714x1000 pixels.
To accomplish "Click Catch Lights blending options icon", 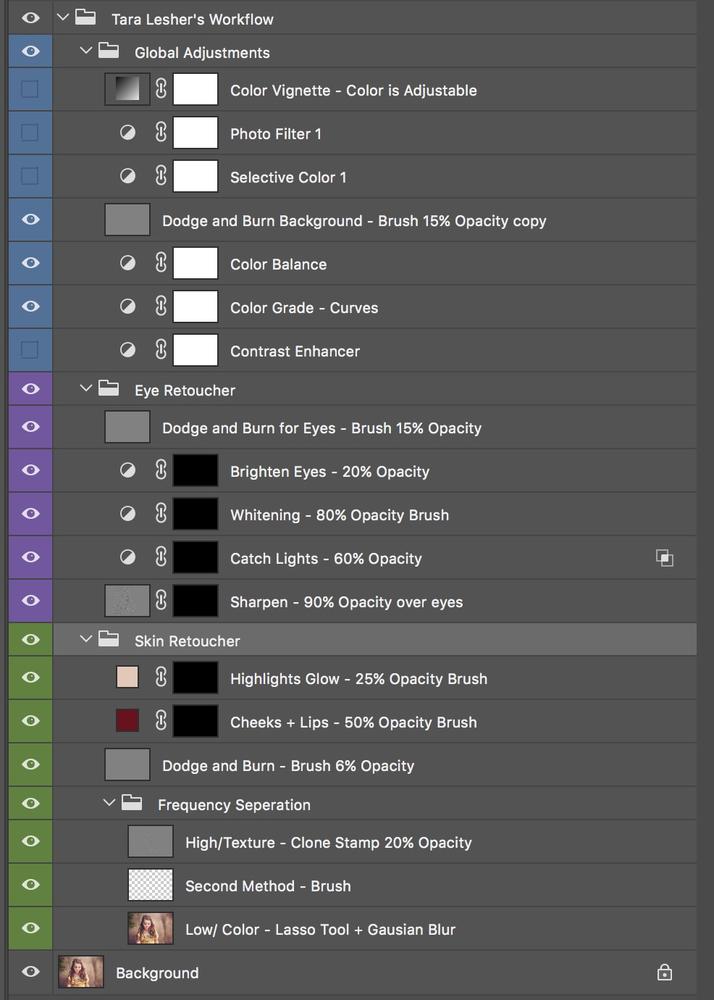I will point(664,558).
